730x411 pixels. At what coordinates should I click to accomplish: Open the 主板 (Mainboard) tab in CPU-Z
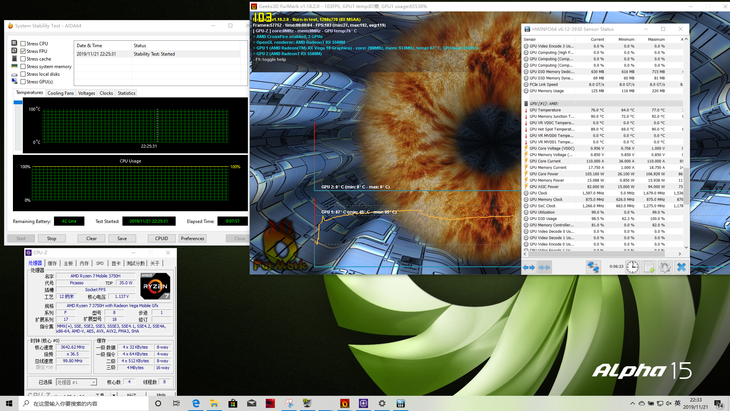point(68,263)
